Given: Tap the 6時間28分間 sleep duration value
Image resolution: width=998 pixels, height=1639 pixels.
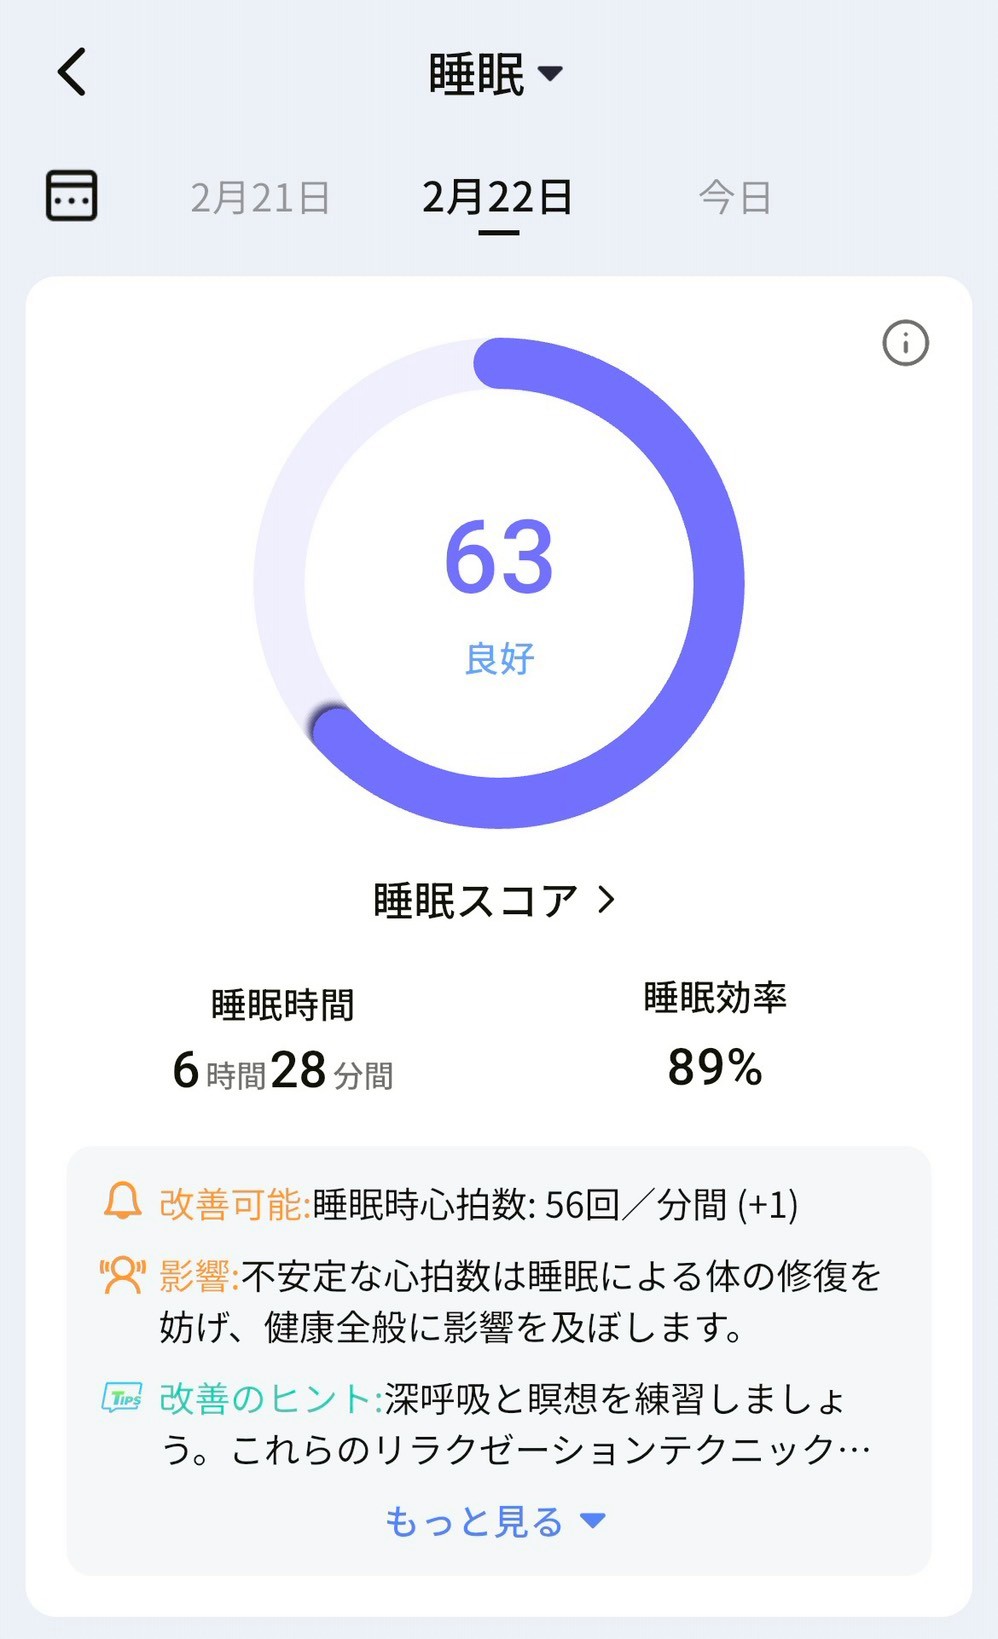Looking at the screenshot, I should pyautogui.click(x=283, y=1071).
